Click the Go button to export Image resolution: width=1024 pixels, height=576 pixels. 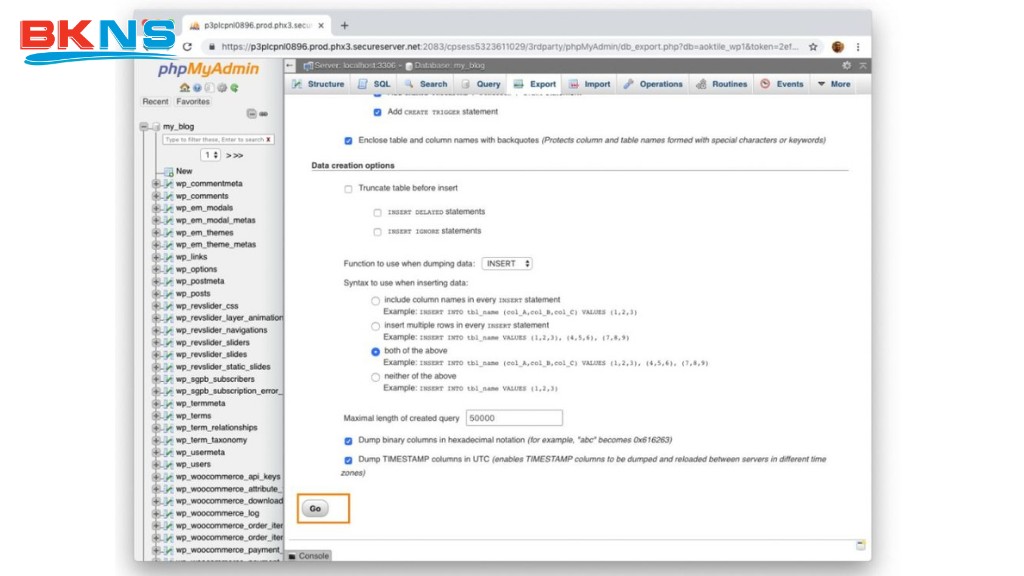point(315,509)
